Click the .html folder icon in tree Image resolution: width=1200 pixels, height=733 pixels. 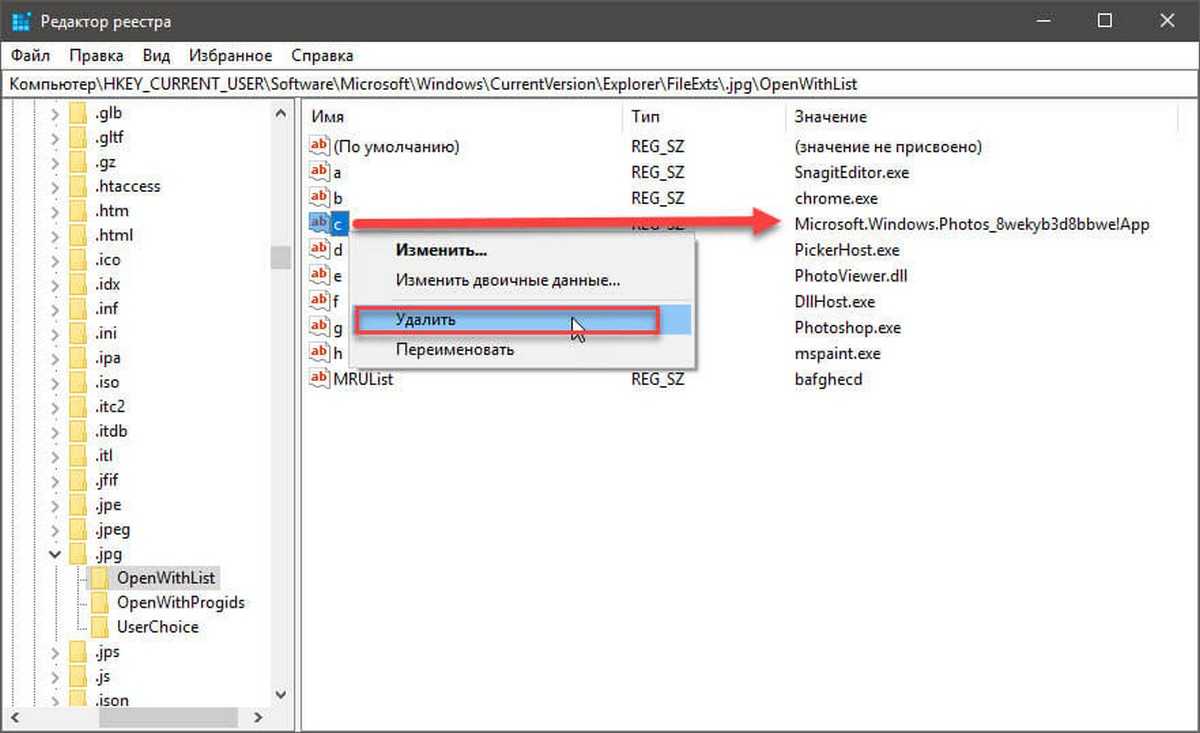[x=79, y=236]
